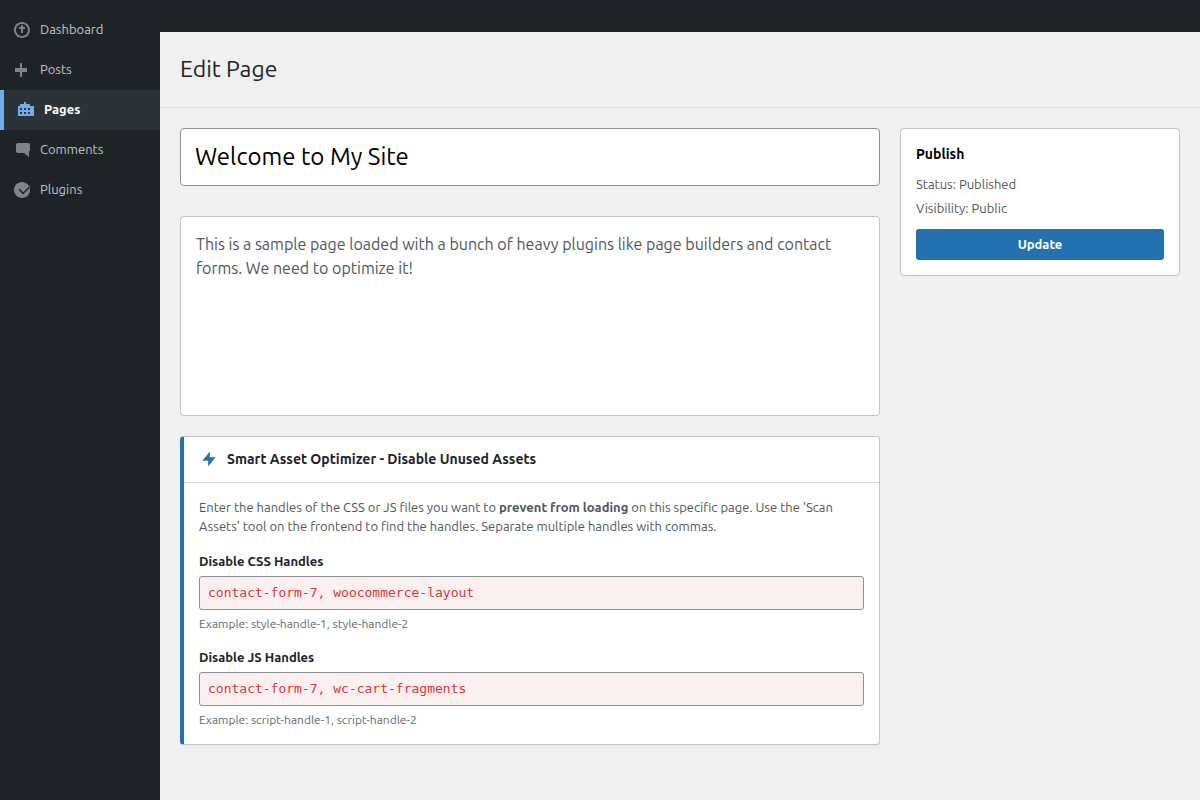Click the Plugins checkmark icon
The height and width of the screenshot is (800, 1200).
[x=20, y=189]
